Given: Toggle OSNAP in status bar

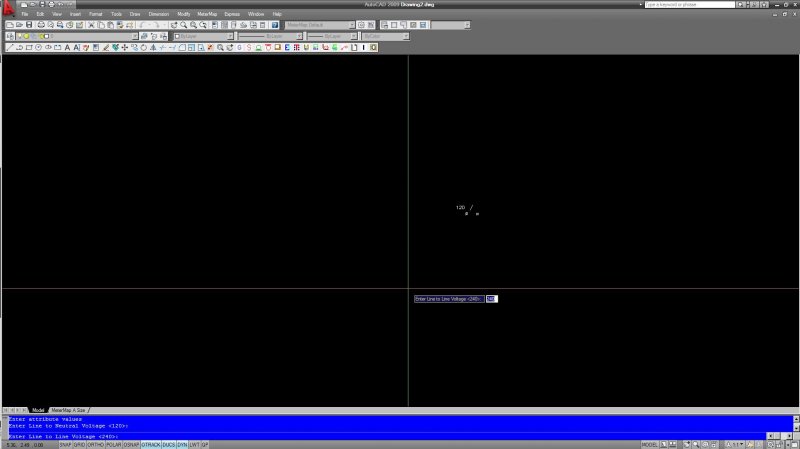Looking at the screenshot, I should pos(131,445).
